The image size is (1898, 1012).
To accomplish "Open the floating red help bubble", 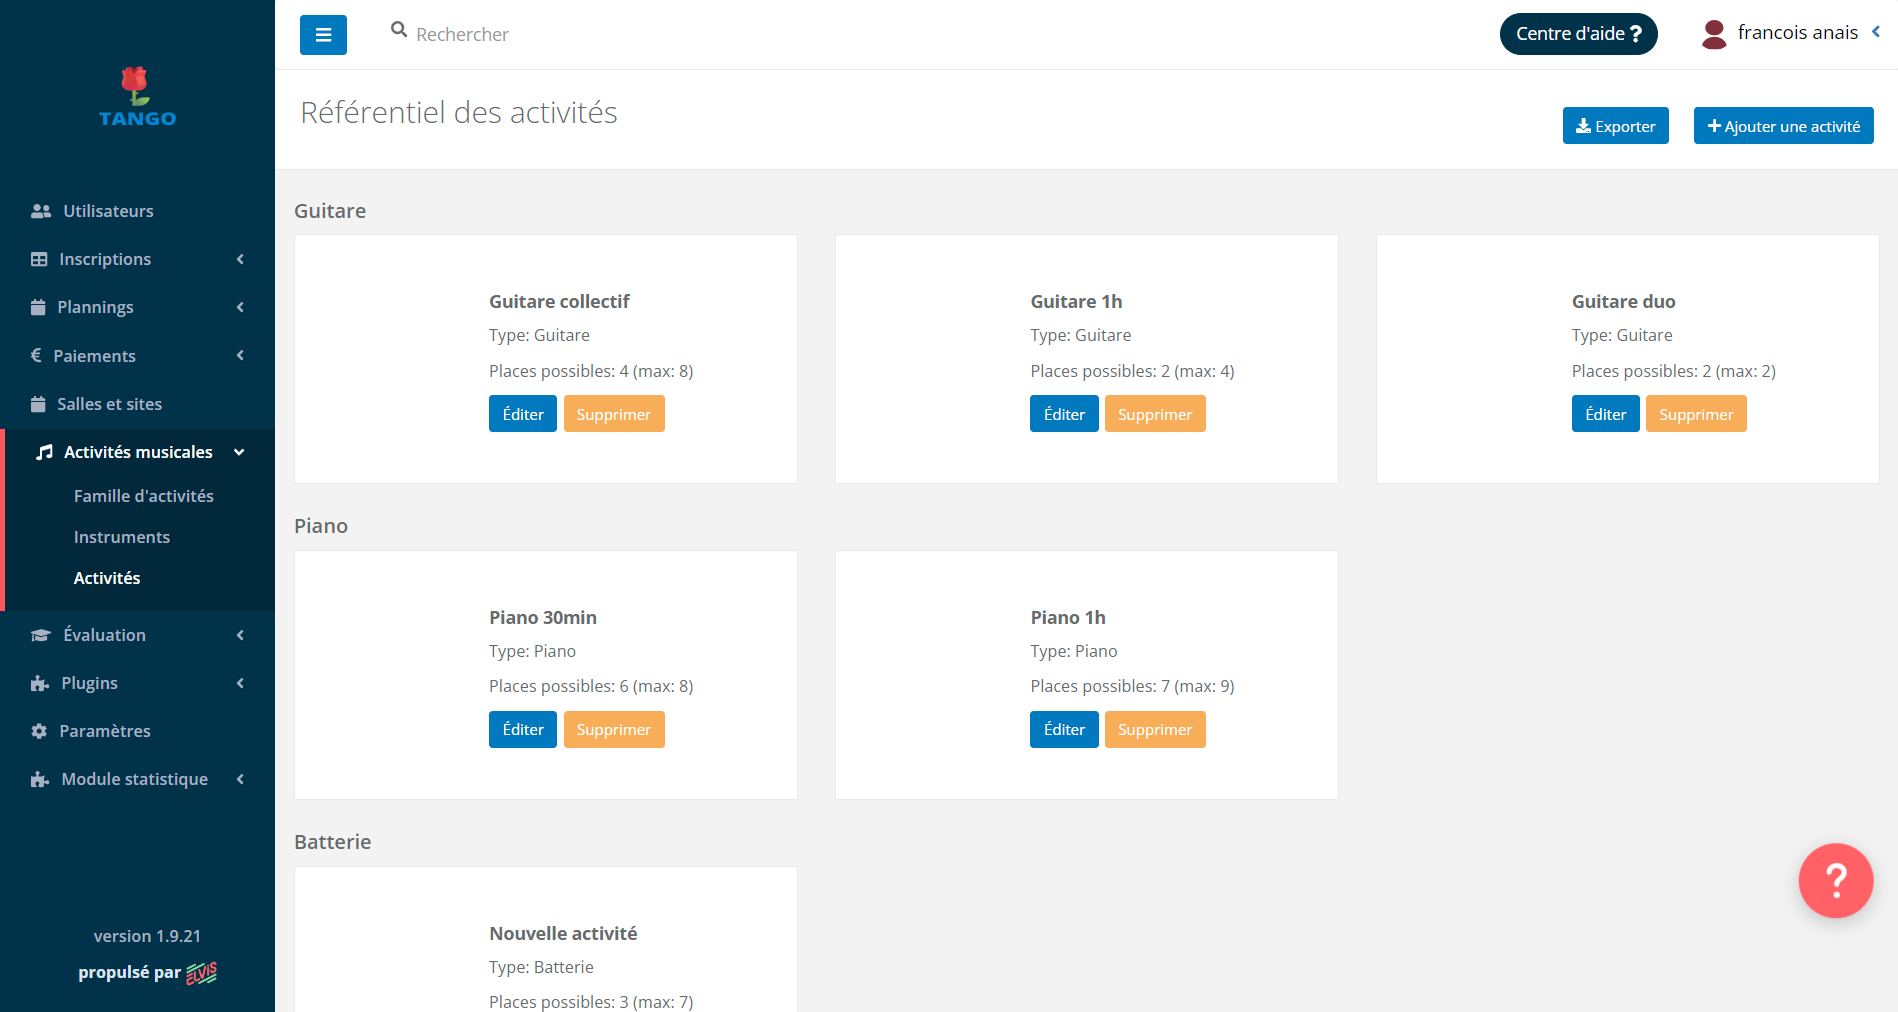I will click(1836, 880).
